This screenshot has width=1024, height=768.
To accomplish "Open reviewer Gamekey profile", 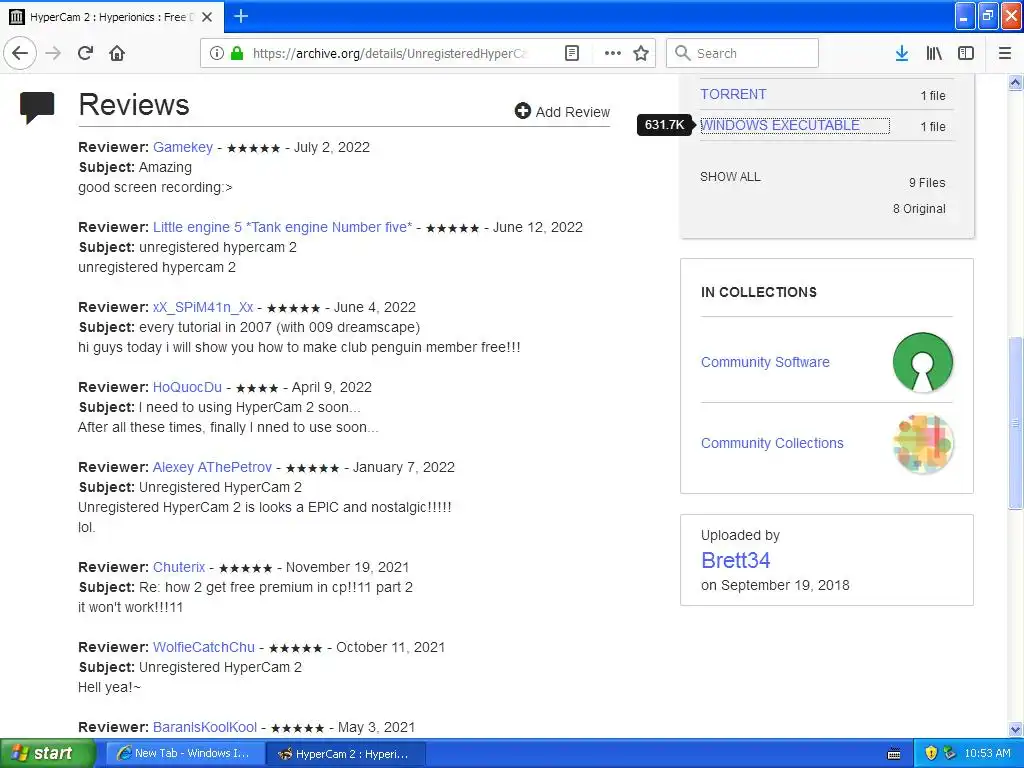I will 183,147.
